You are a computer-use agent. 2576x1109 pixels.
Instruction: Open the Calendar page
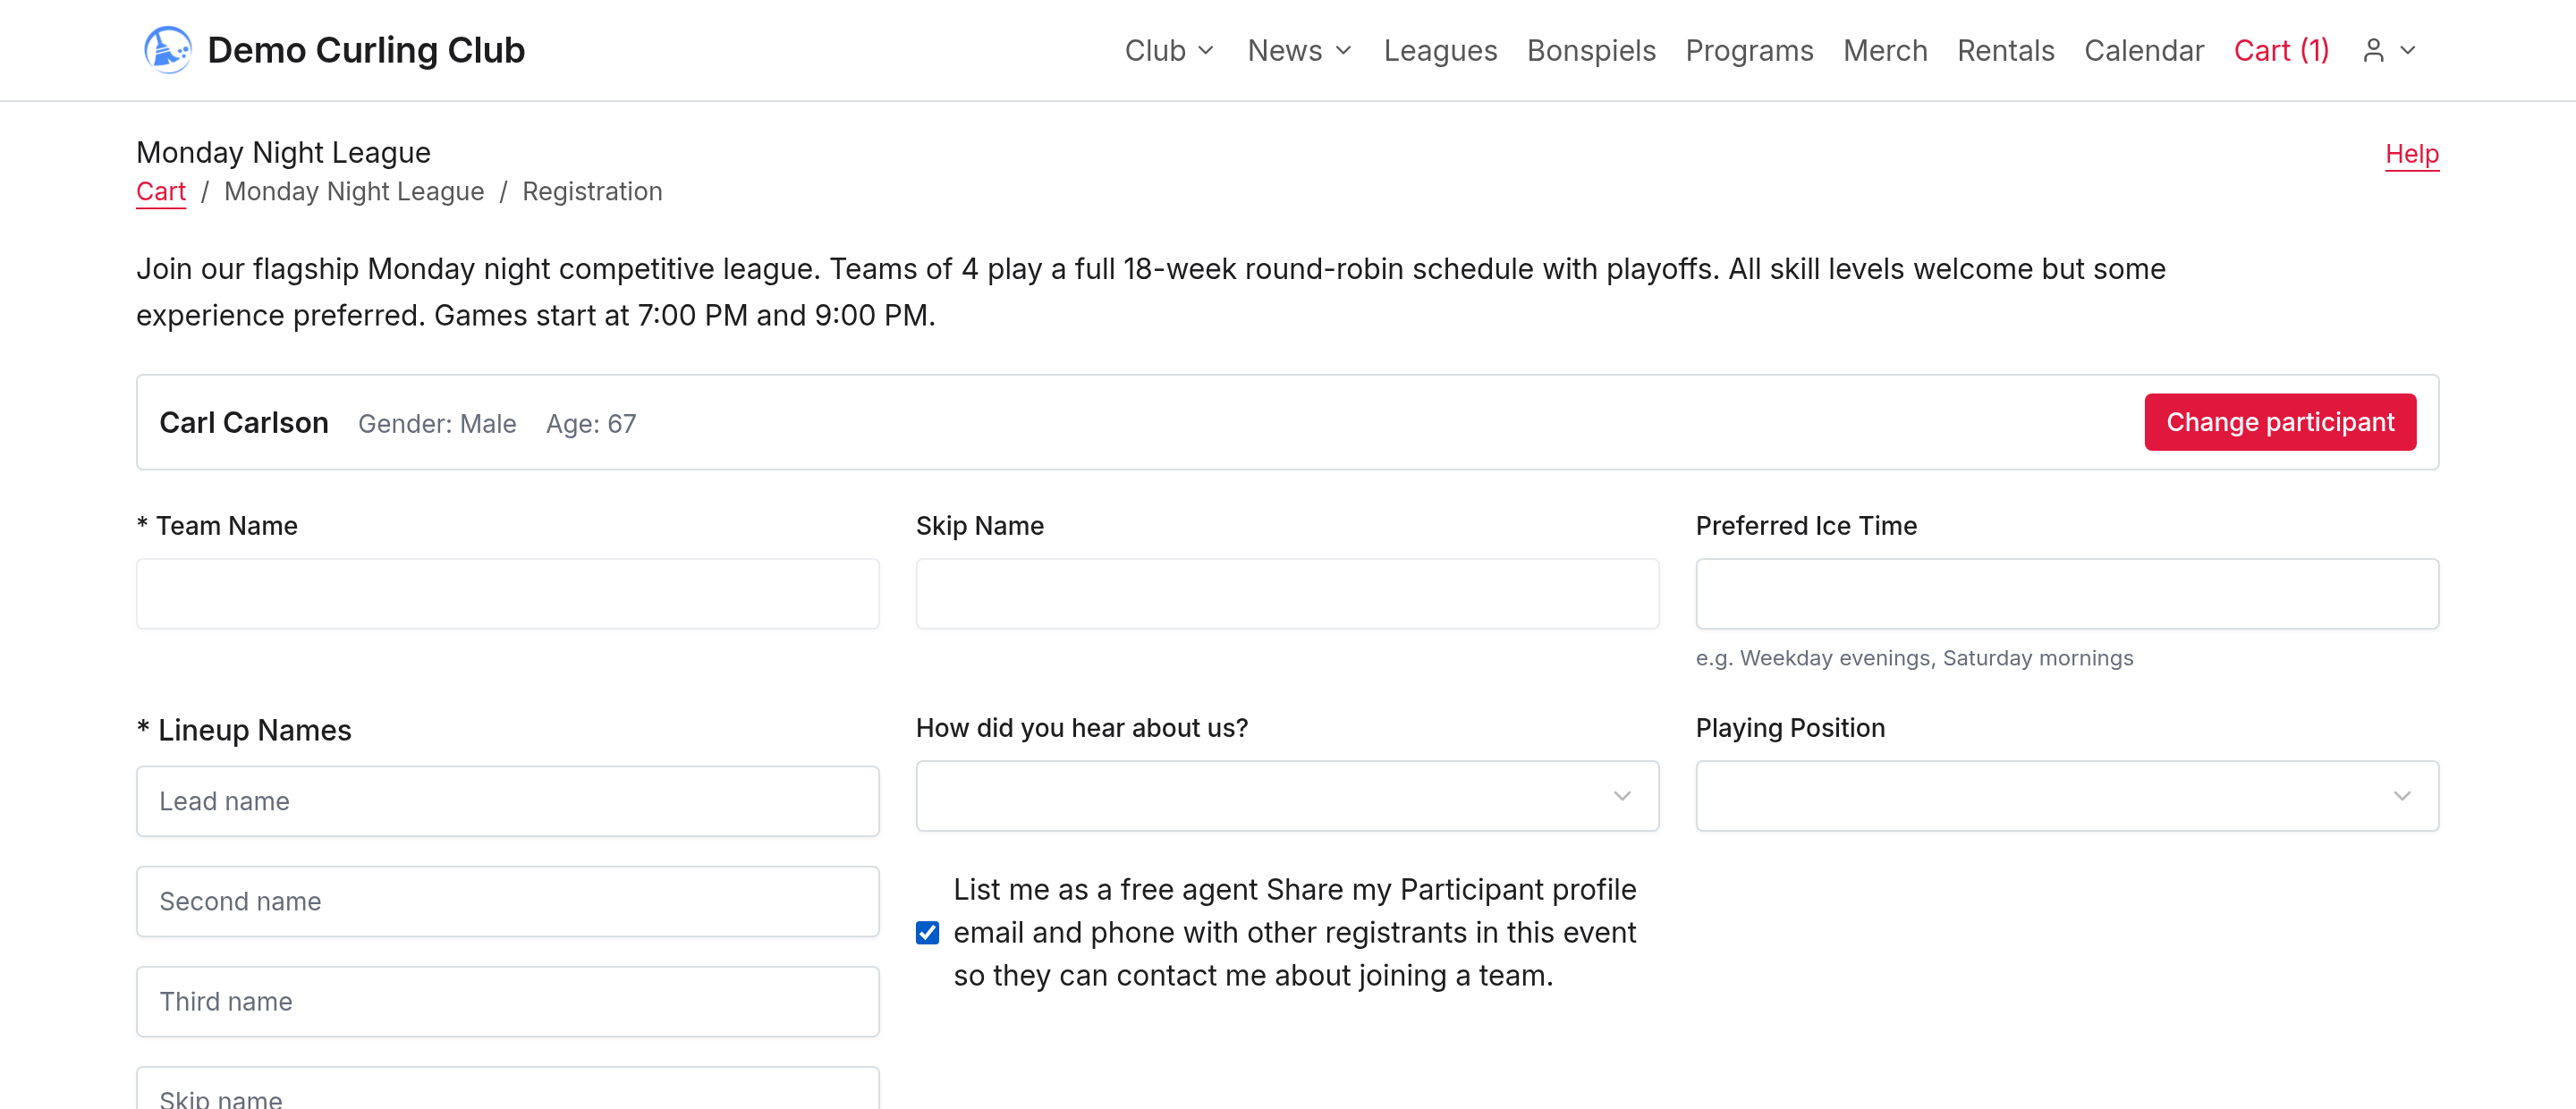coord(2144,50)
